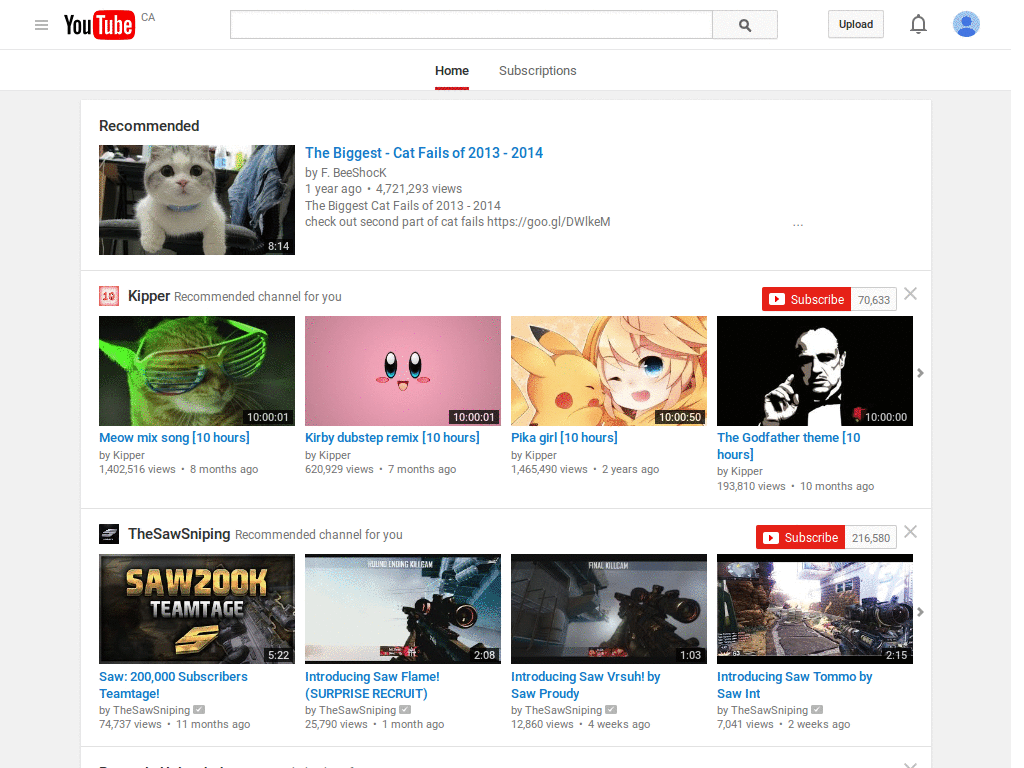The height and width of the screenshot is (768, 1024).
Task: Open the account avatar menu
Action: tap(966, 24)
